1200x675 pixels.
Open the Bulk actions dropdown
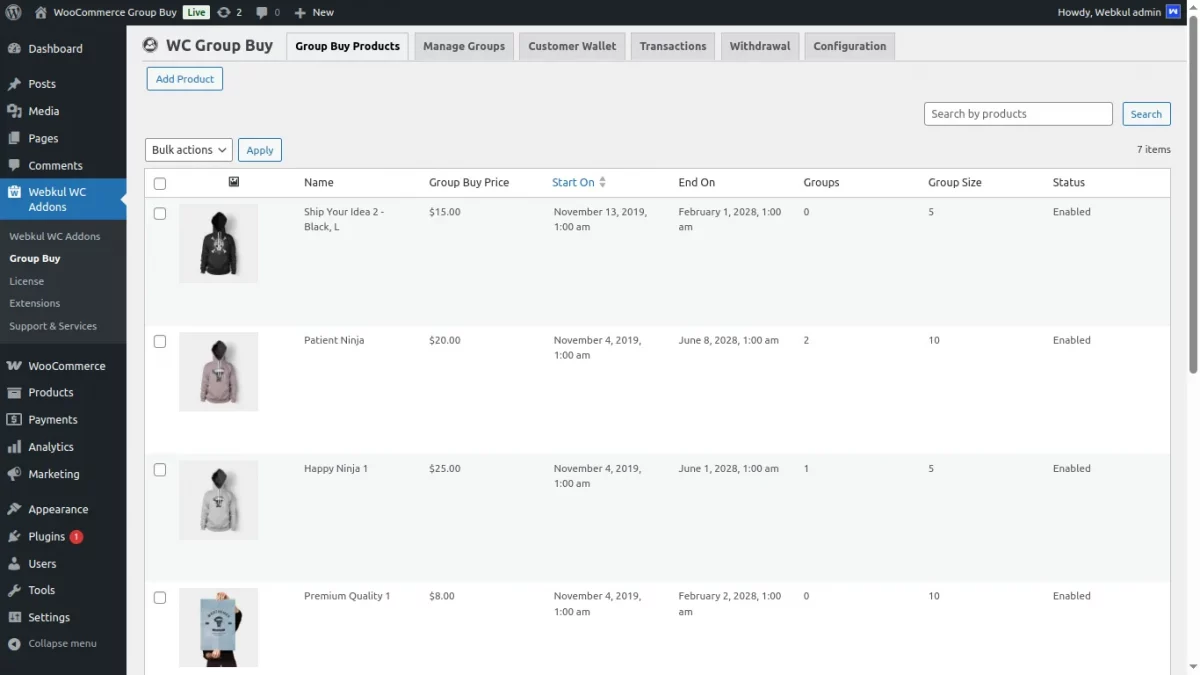click(189, 150)
